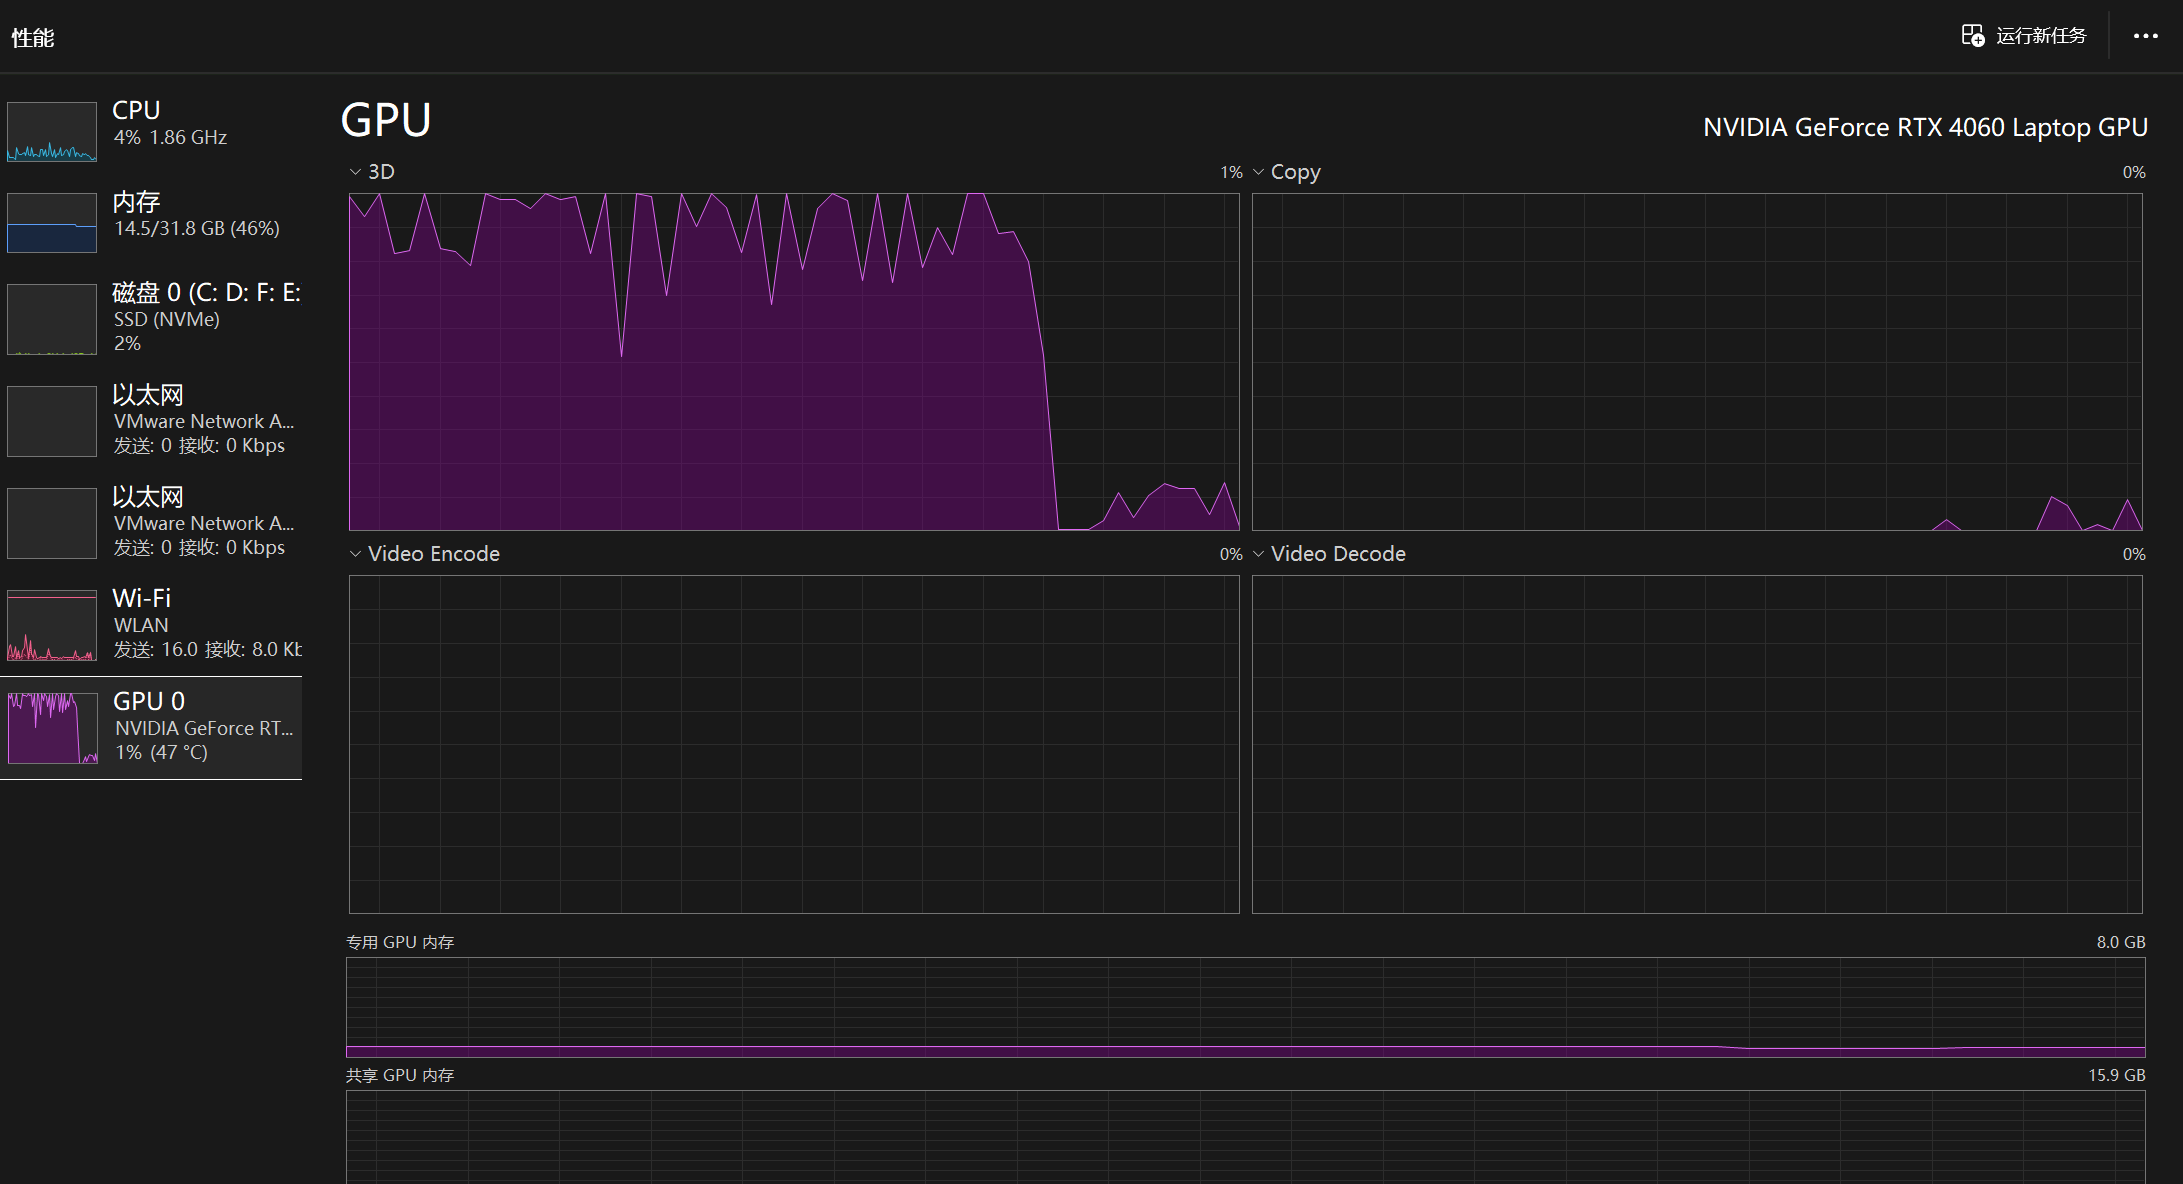Click the GPU 0 purple graph thumbnail
Viewport: 2183px width, 1184px height.
52,727
